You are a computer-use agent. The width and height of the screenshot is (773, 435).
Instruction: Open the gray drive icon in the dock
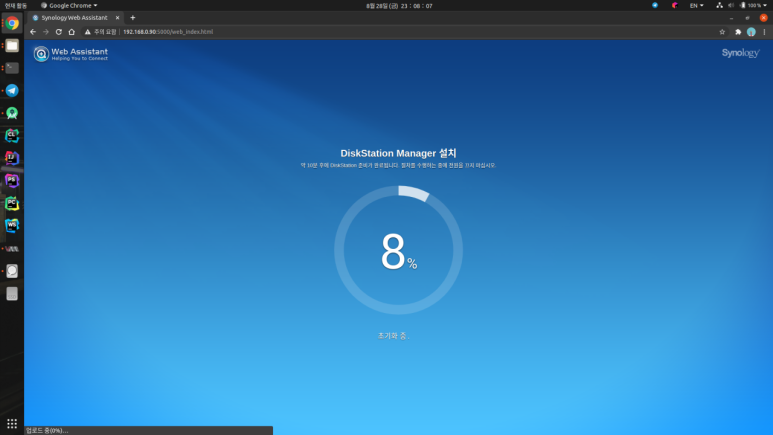(x=12, y=293)
